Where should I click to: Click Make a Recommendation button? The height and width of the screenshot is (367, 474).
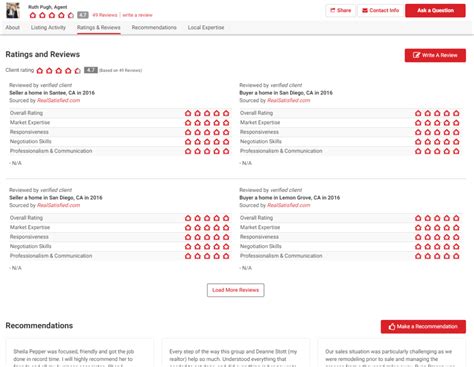[423, 327]
